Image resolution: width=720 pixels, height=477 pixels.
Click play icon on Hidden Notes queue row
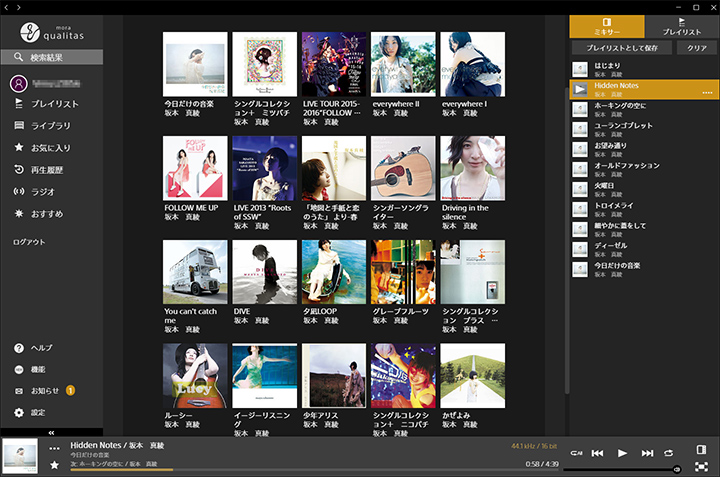(580, 90)
